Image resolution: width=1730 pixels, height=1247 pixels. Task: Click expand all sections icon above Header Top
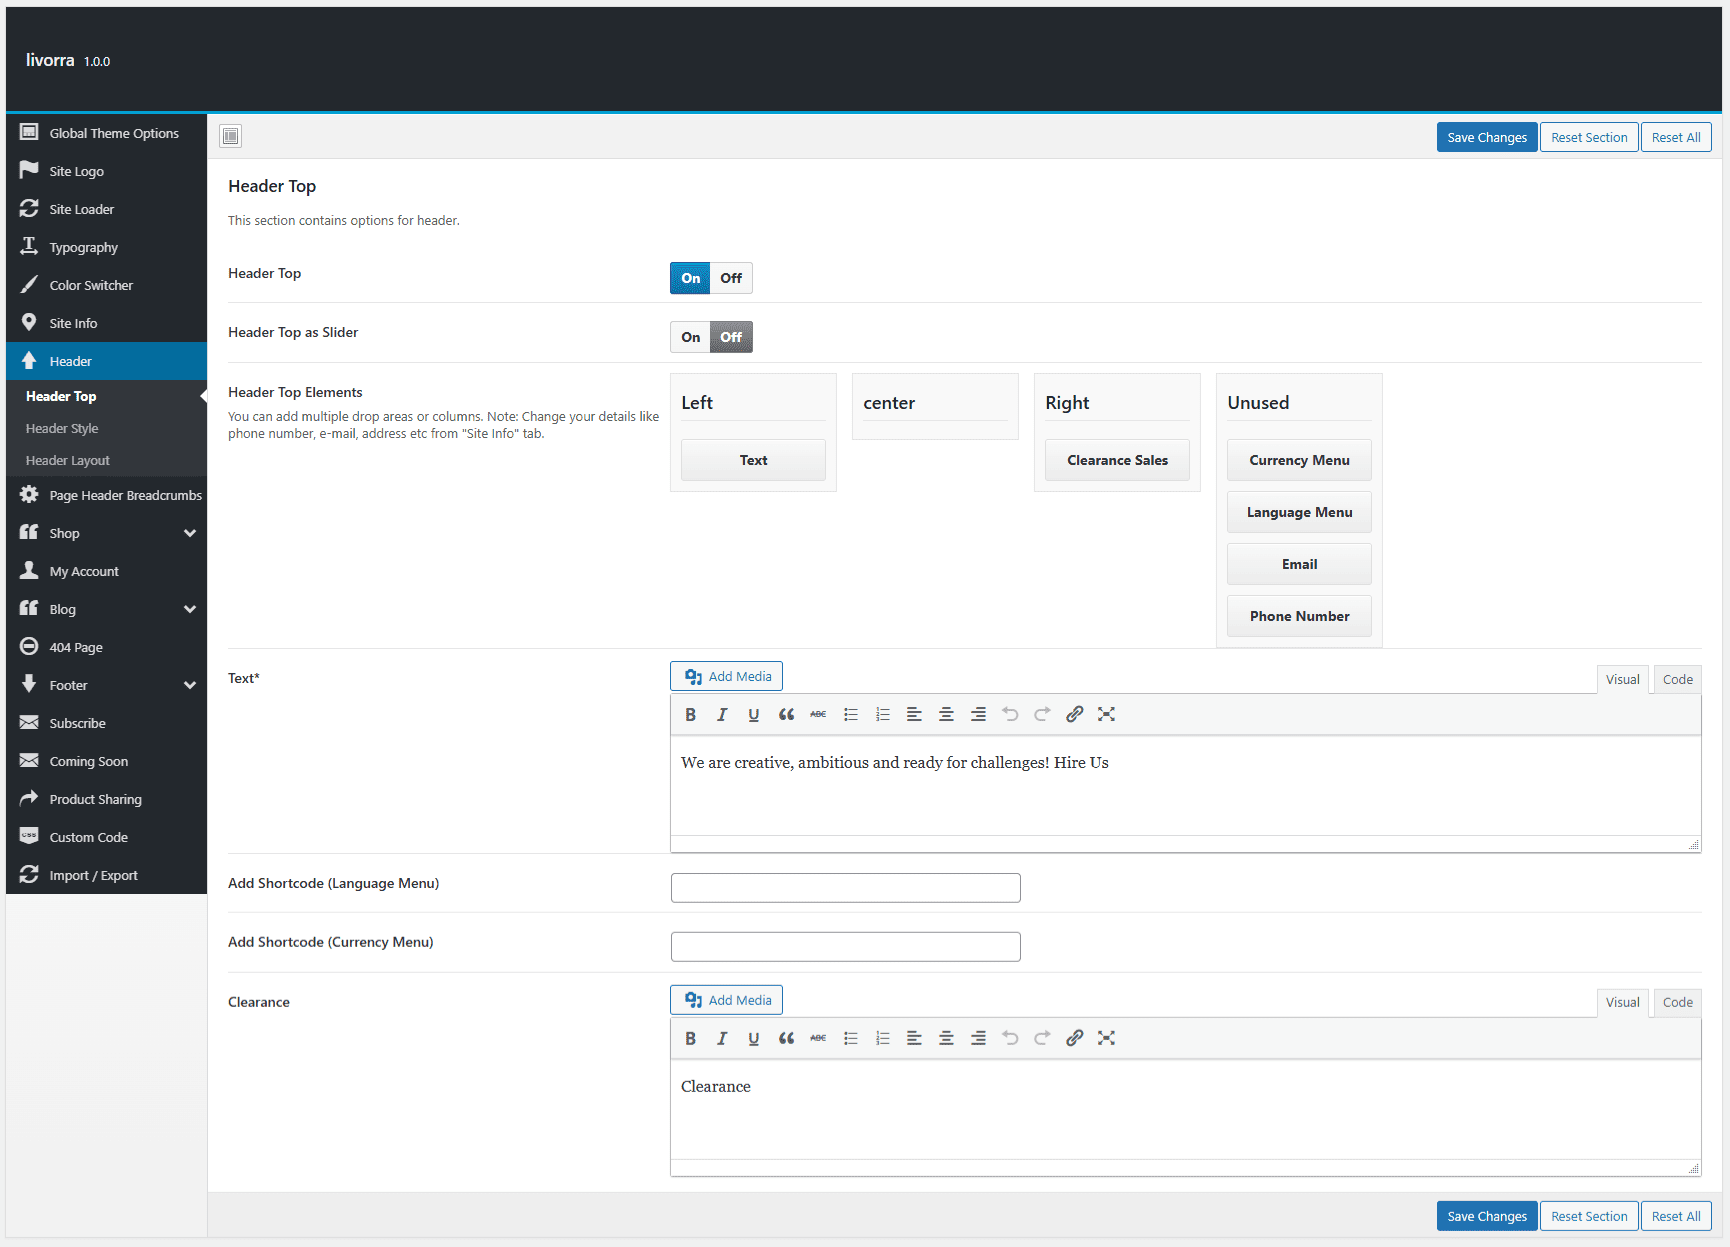pyautogui.click(x=231, y=136)
